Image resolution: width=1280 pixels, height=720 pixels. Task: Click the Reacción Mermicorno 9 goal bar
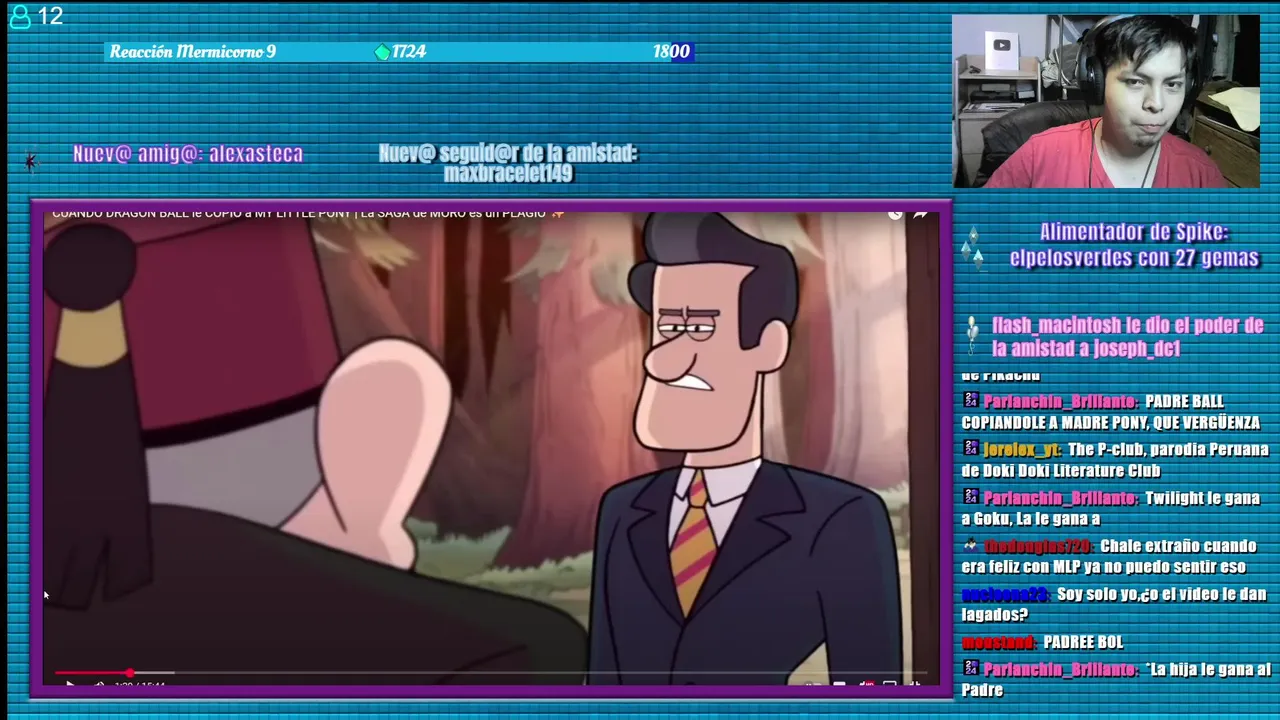click(399, 52)
